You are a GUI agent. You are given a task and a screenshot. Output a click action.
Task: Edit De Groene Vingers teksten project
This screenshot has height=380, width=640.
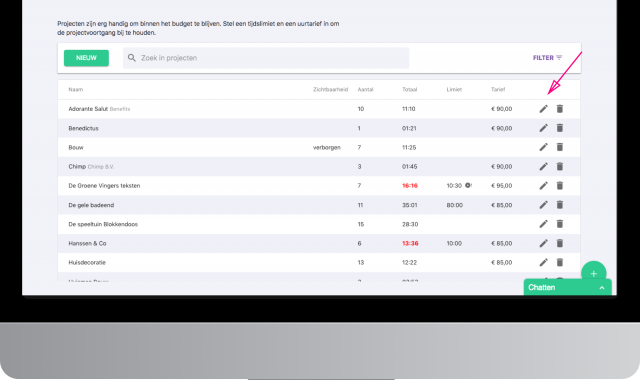543,186
